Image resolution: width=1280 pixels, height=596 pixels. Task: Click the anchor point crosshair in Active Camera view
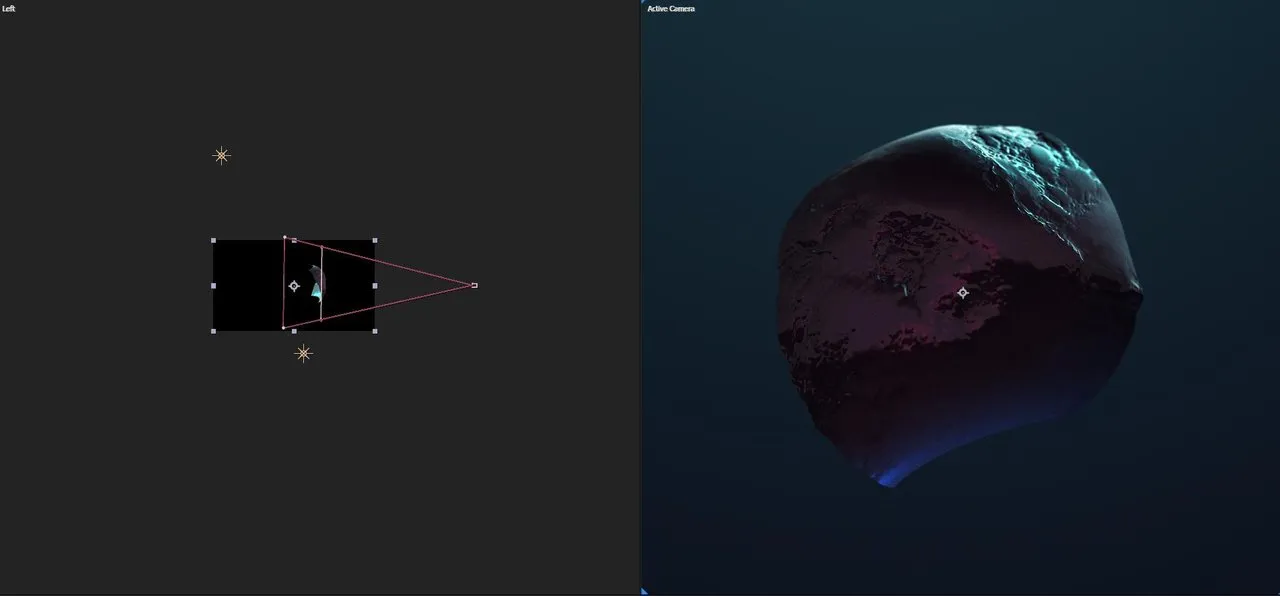pos(963,293)
